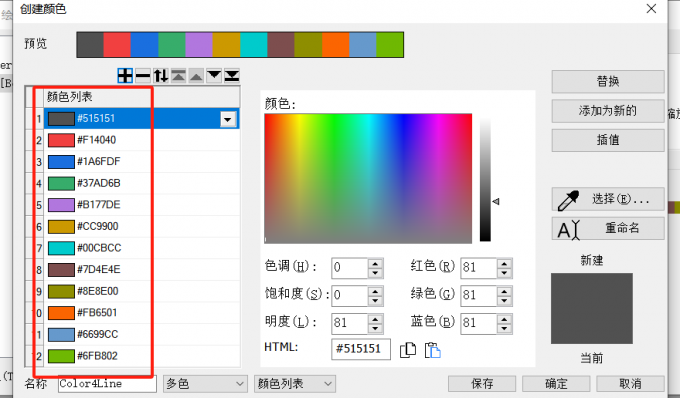Screen dimensions: 680x398
Task: Click the lightness (L) value field
Action: click(x=350, y=323)
